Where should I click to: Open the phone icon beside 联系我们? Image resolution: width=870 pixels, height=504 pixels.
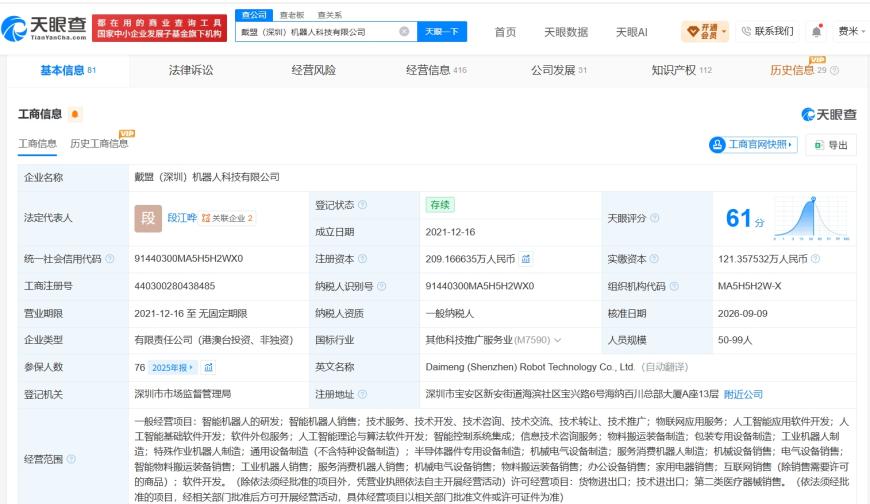click(x=746, y=32)
